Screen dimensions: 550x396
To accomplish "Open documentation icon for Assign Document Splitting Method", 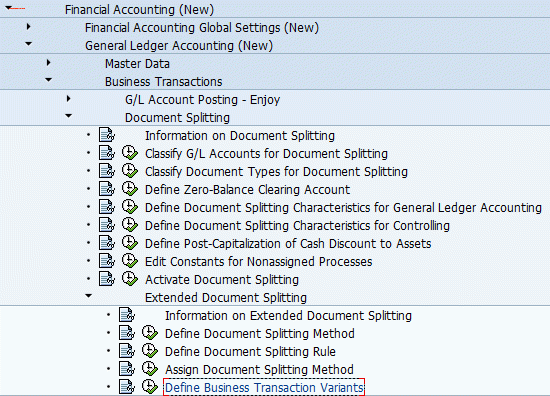I will click(x=127, y=369).
